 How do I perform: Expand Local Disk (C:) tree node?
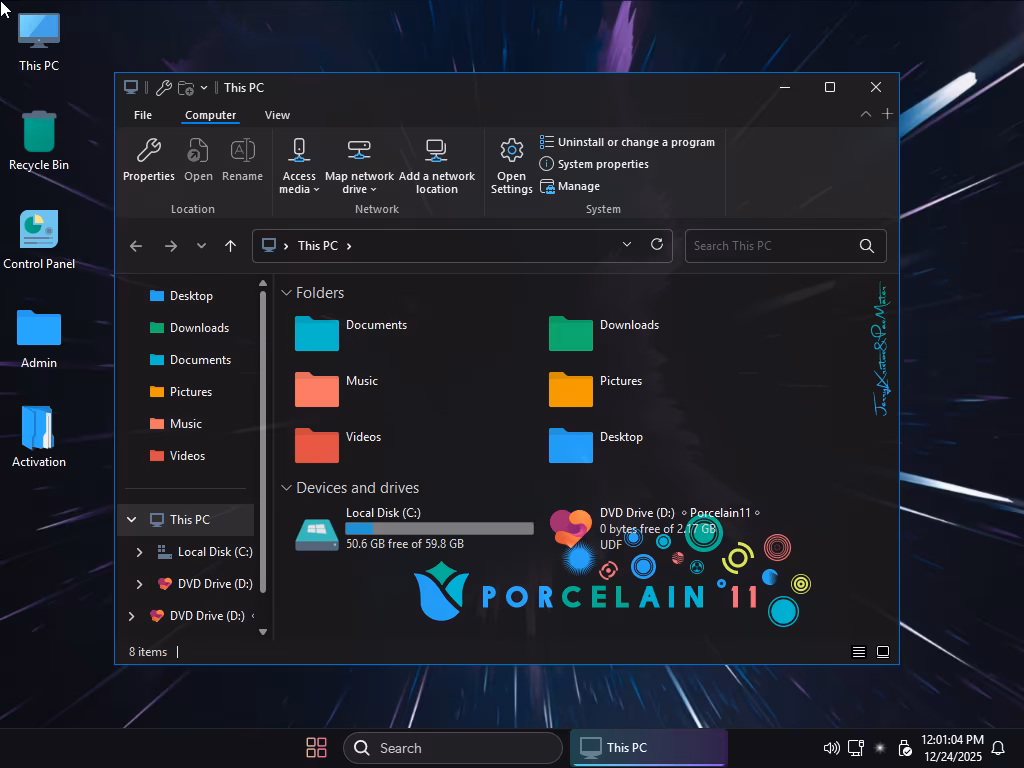coord(139,552)
